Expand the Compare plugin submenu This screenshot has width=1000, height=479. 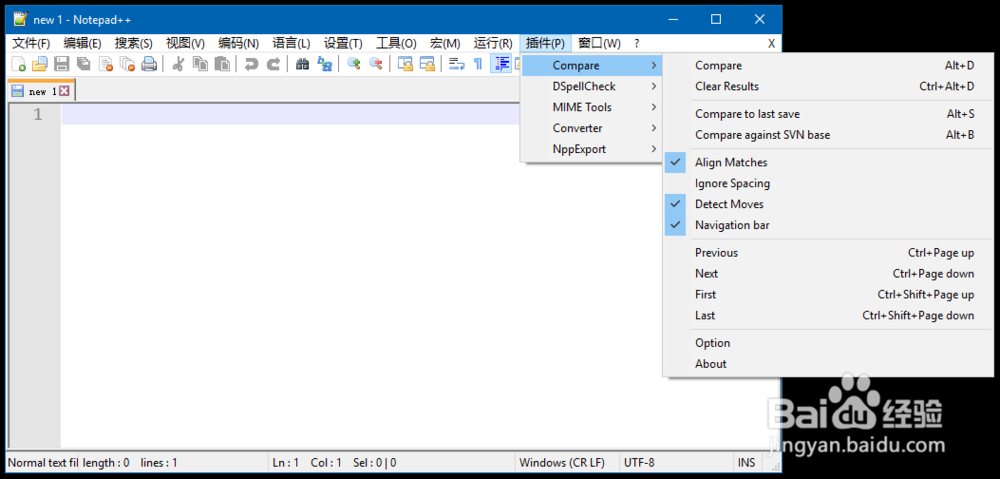(592, 66)
